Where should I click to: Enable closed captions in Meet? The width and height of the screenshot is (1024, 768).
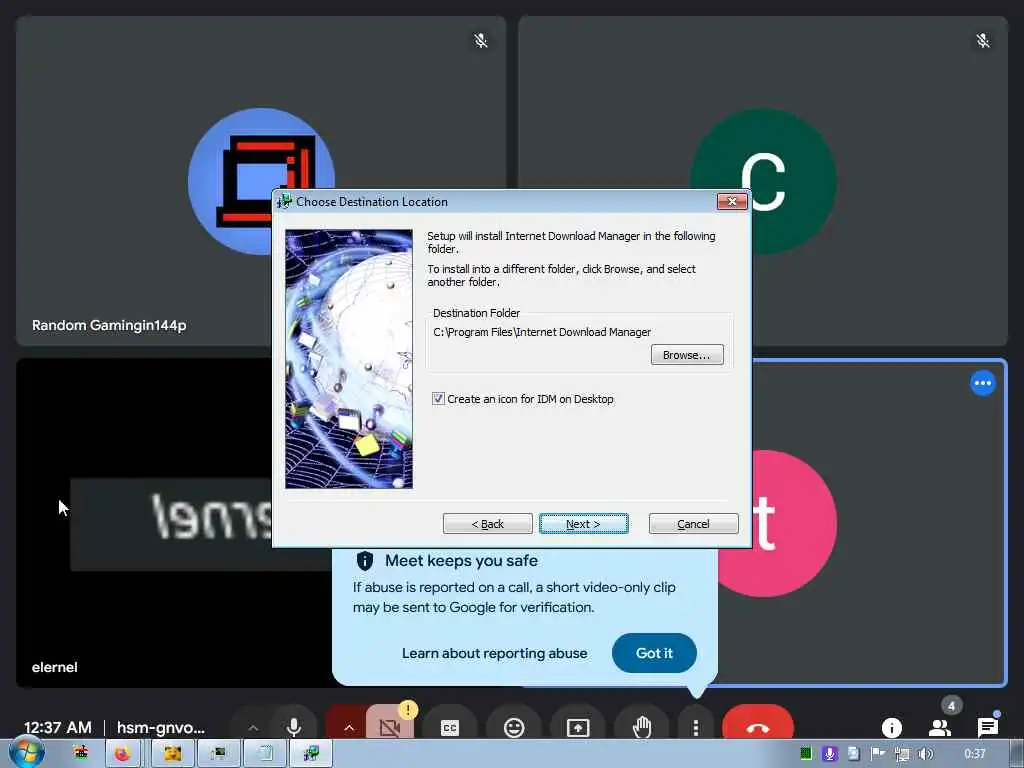click(450, 726)
